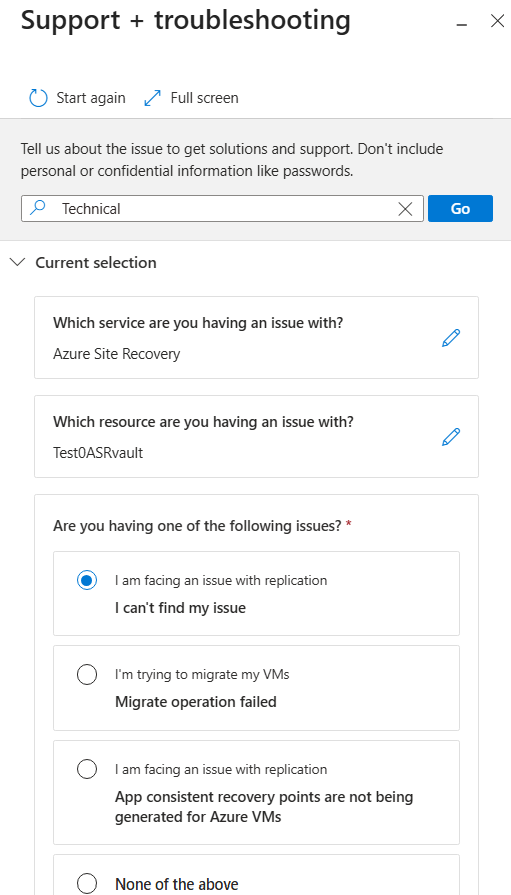Select the "Migrate operation failed" radio option
Image resolution: width=511 pixels, height=895 pixels.
point(87,675)
